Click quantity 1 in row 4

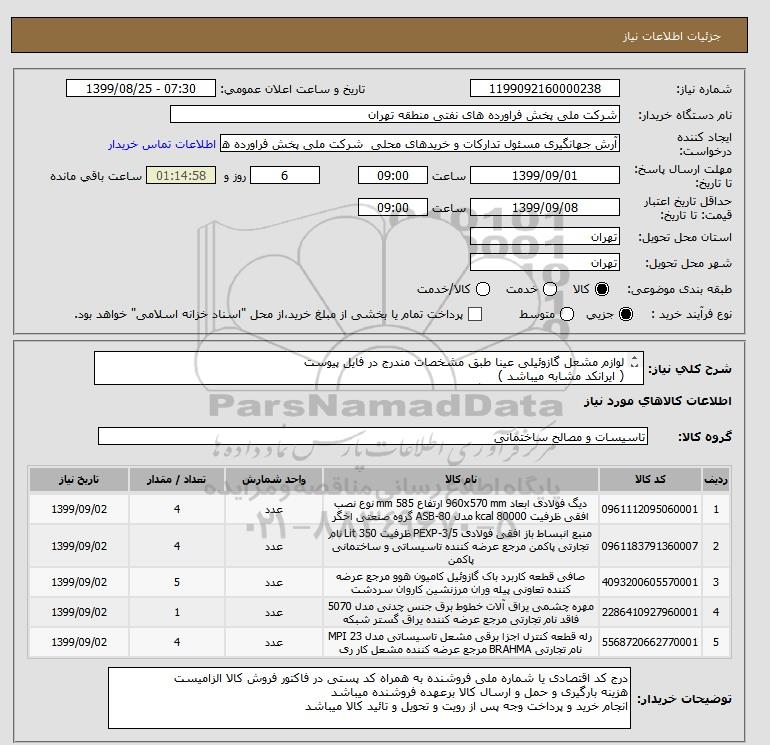(x=177, y=612)
